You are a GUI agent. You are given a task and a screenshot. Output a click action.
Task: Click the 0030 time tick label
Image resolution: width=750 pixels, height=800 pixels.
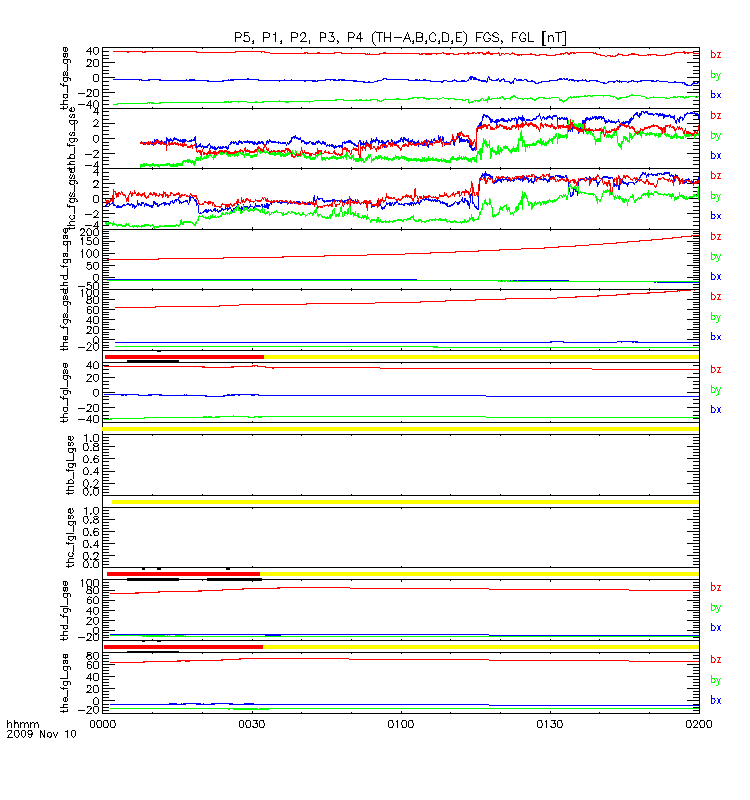tap(252, 724)
